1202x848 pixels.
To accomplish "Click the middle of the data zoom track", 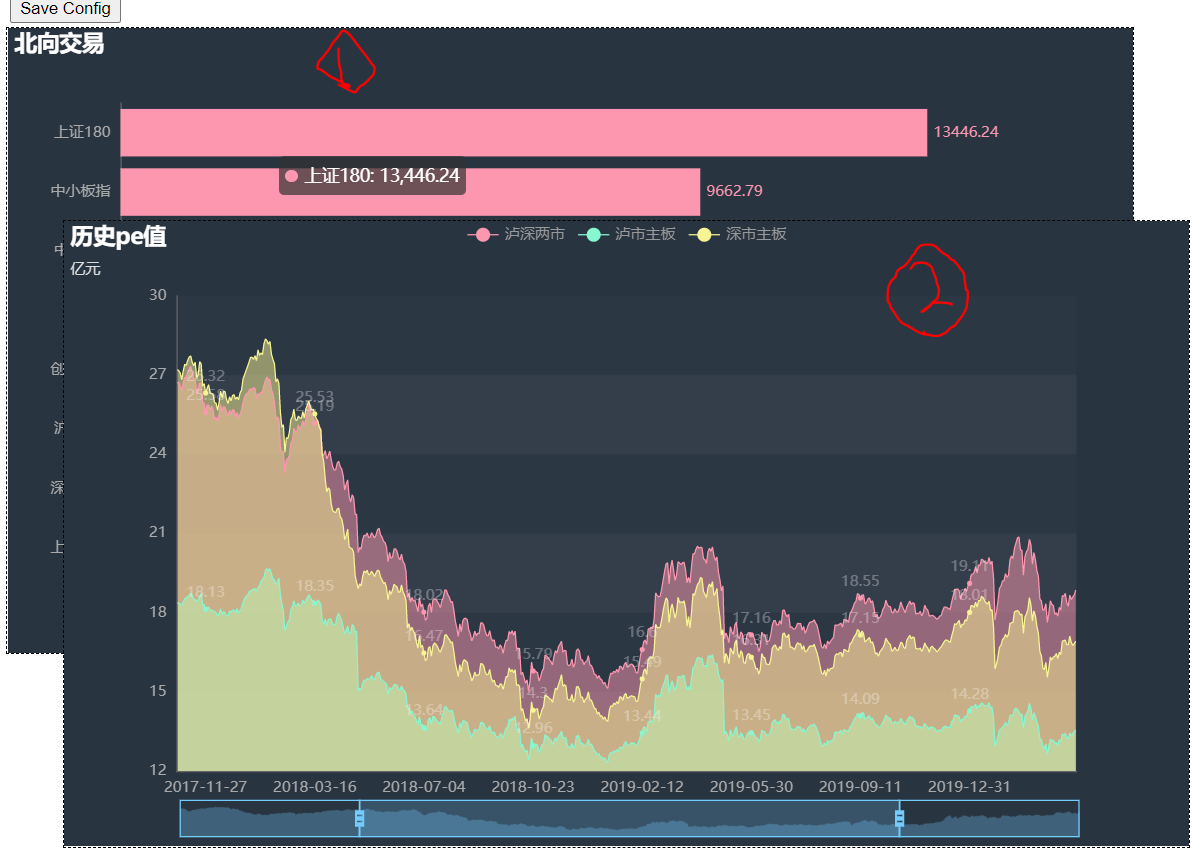I will pos(628,818).
